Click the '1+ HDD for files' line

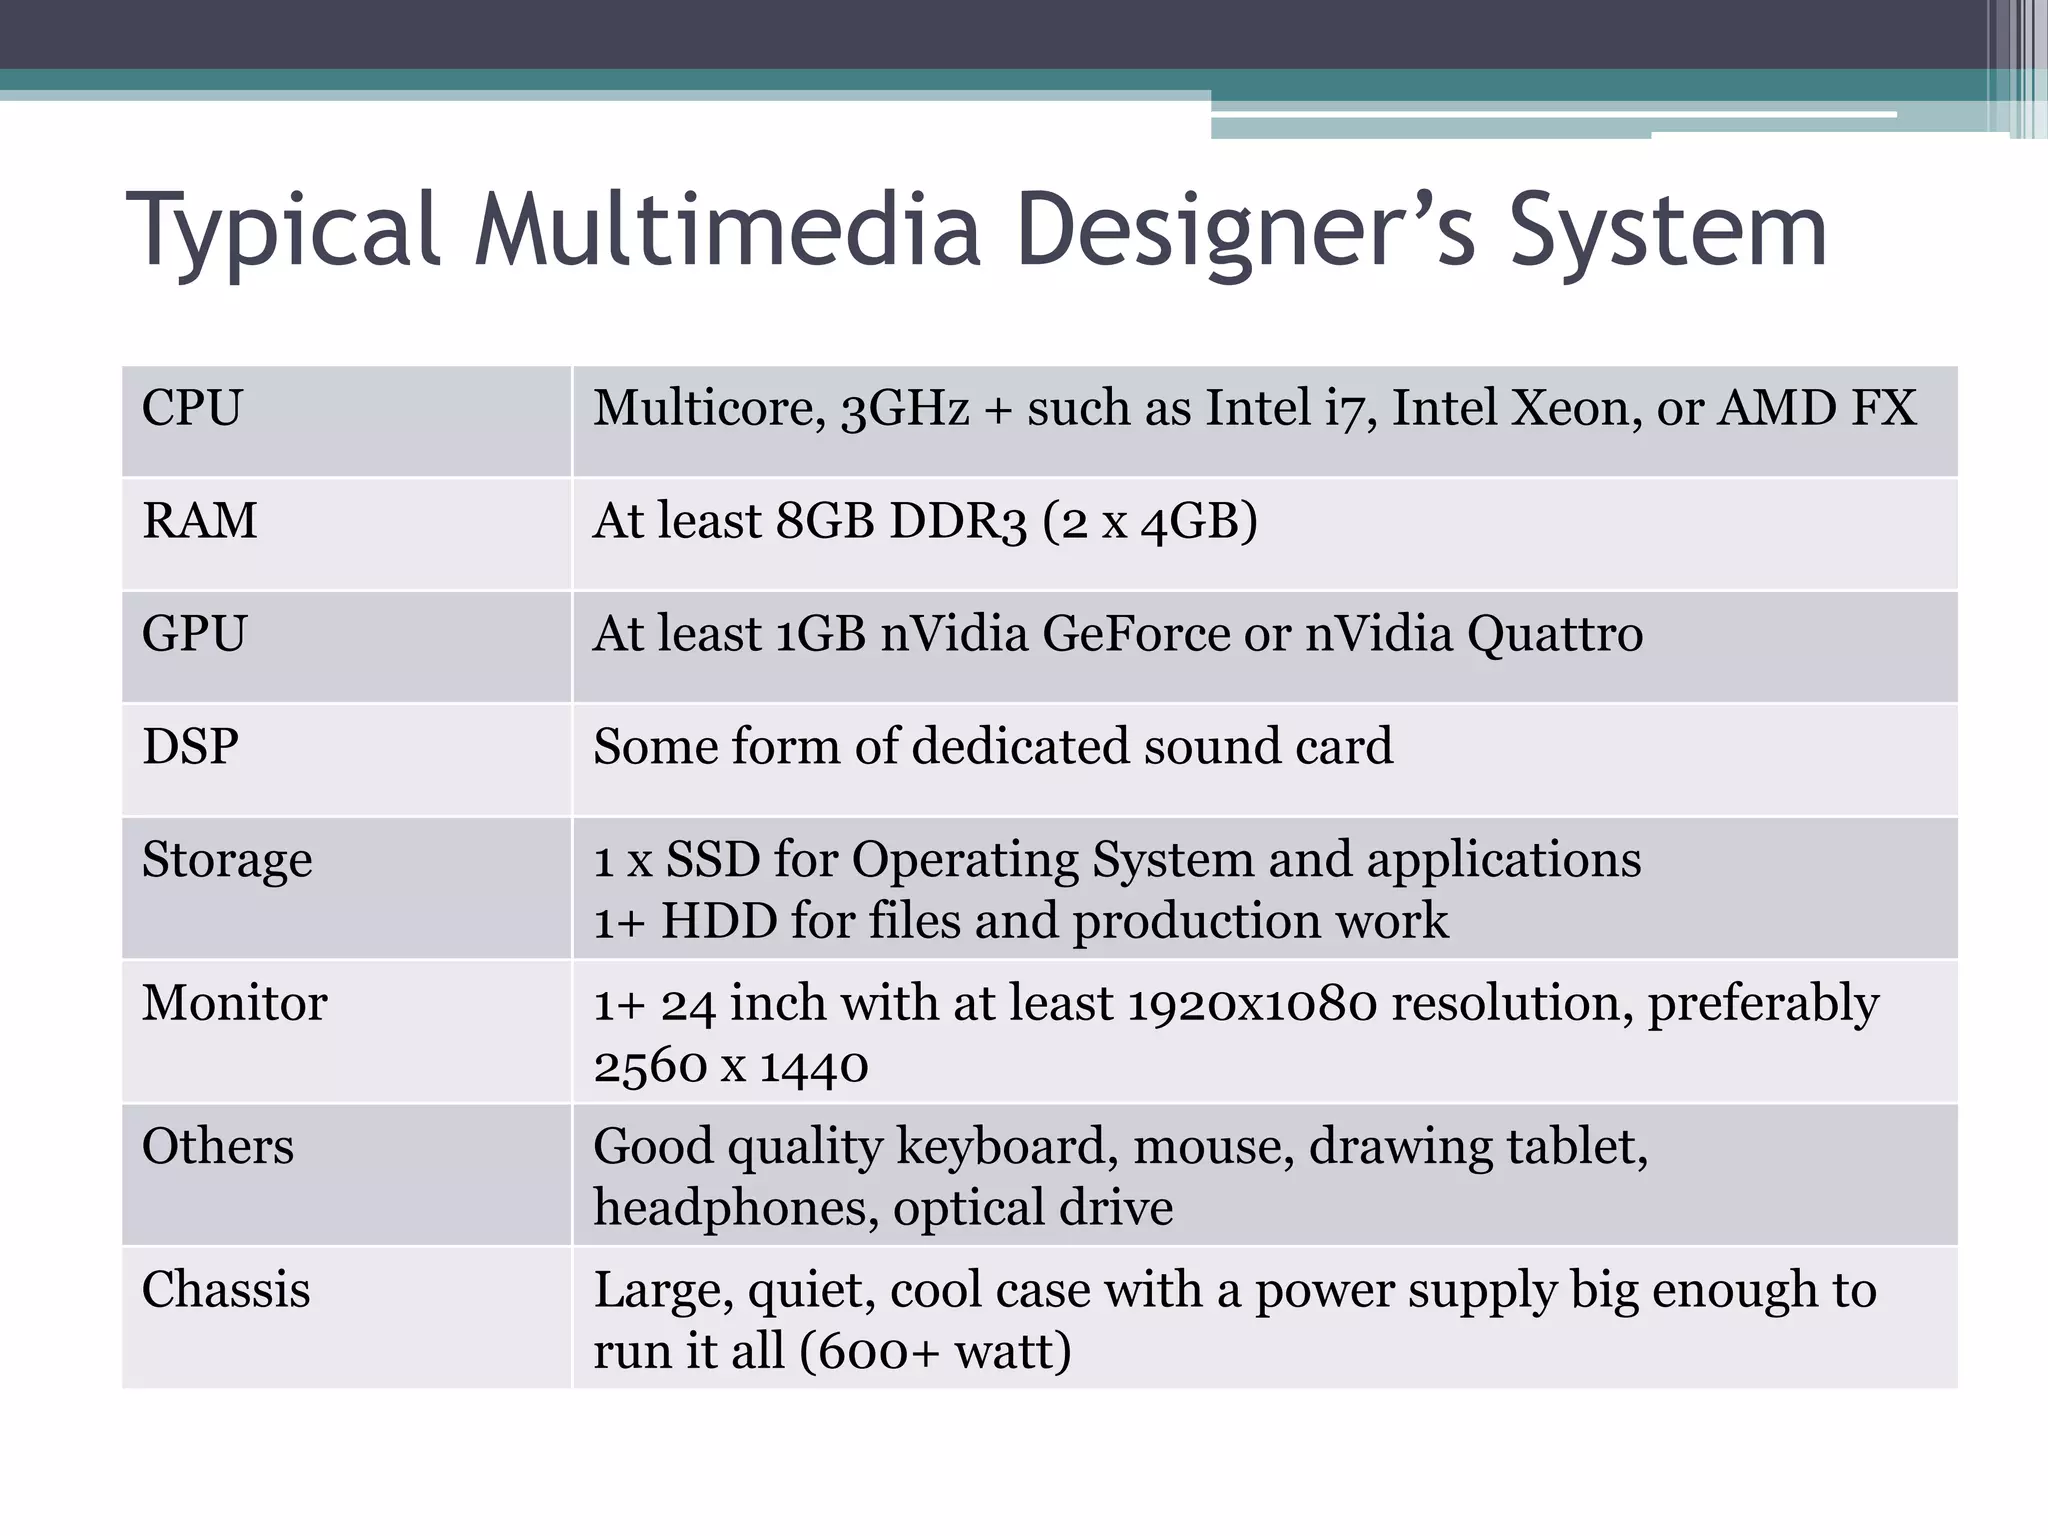coord(1021,921)
